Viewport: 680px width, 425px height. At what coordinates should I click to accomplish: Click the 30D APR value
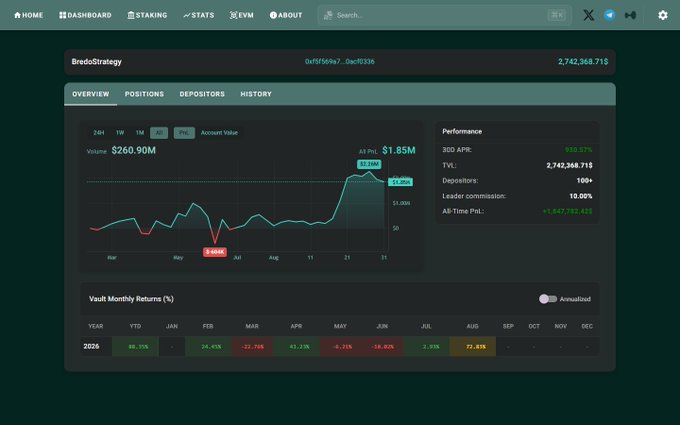coord(579,150)
